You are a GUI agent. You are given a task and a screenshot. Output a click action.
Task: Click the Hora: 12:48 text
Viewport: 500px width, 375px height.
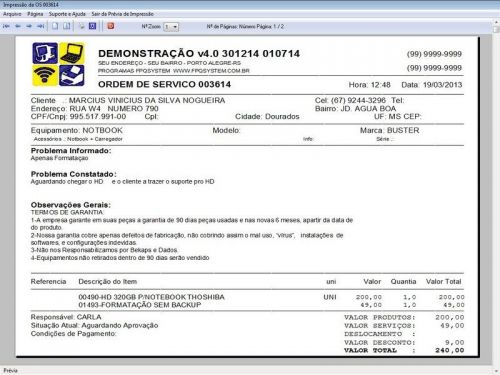pos(370,85)
